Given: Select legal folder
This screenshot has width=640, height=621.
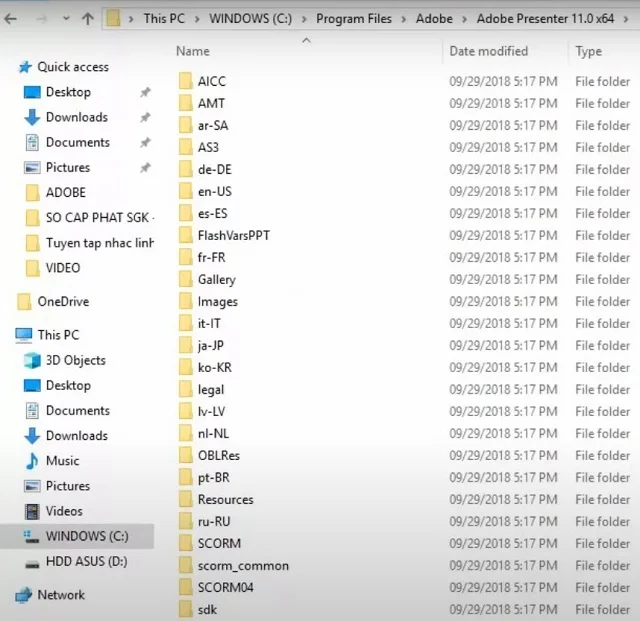Looking at the screenshot, I should (x=202, y=390).
